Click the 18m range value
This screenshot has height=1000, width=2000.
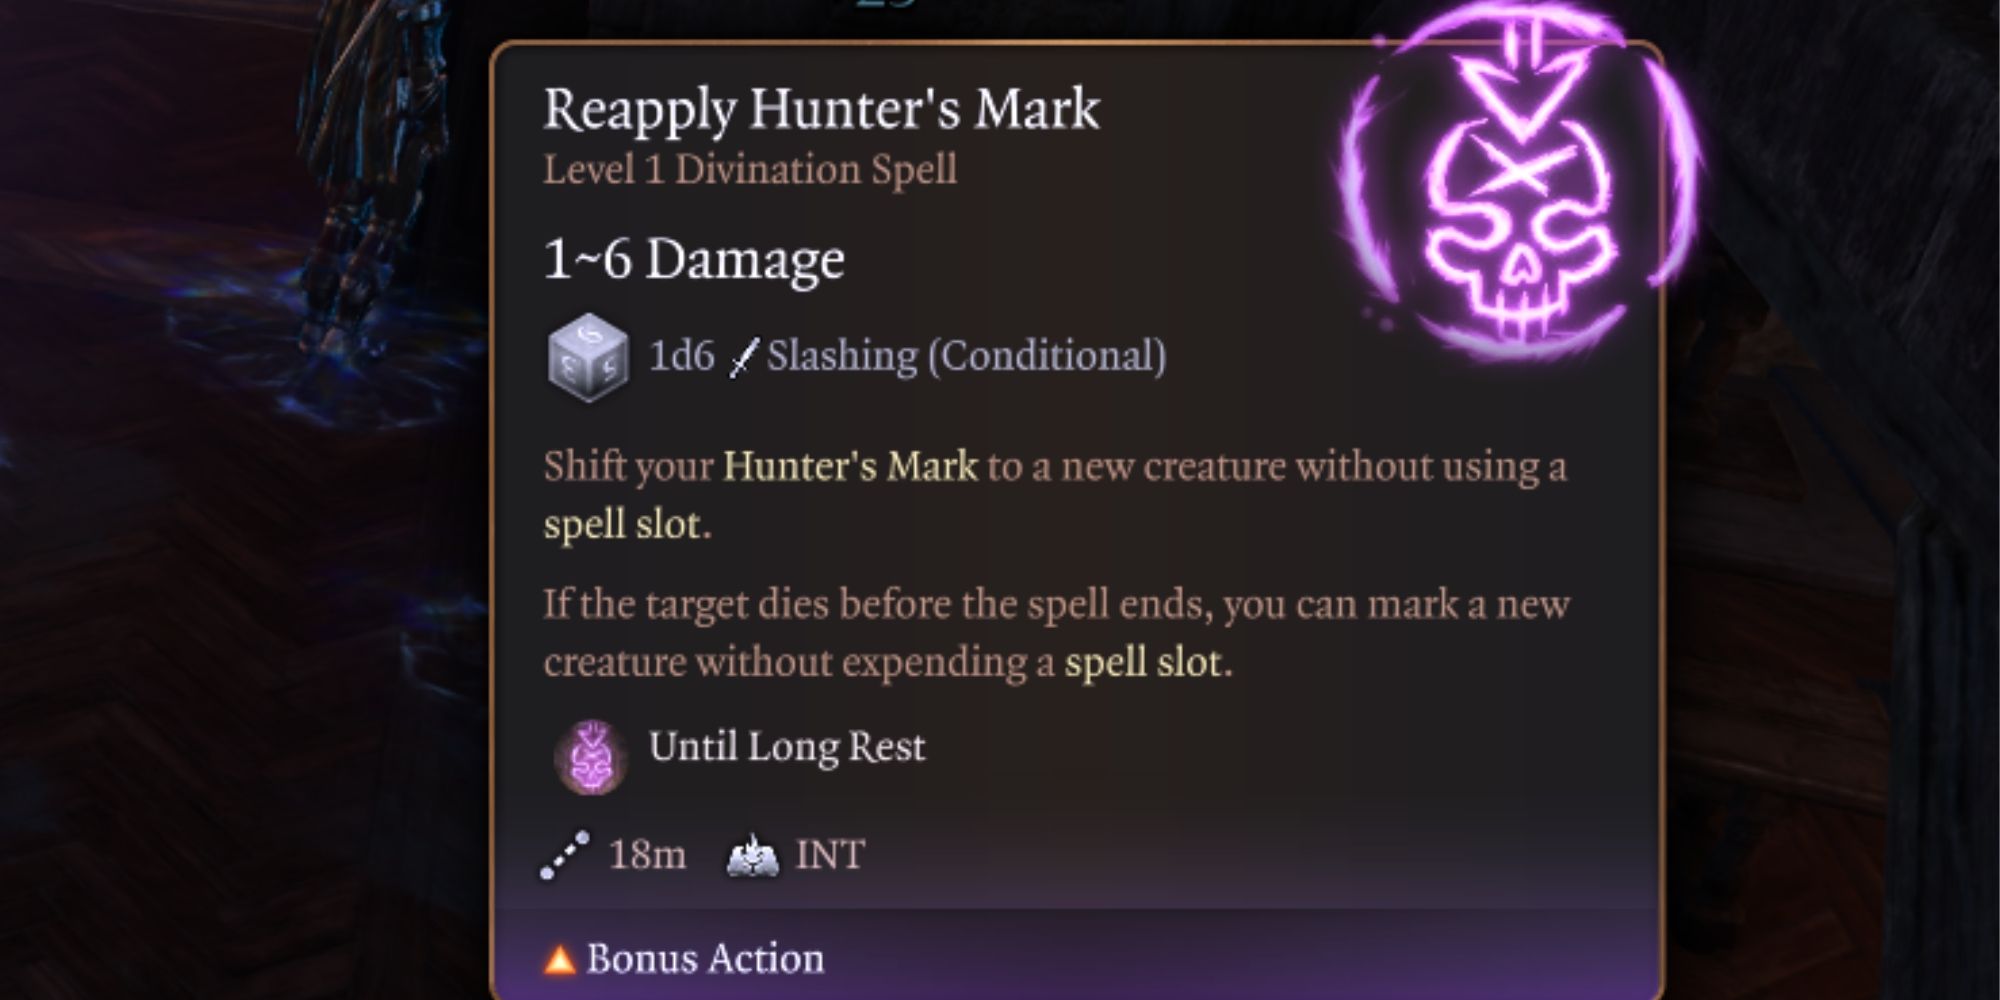click(x=647, y=855)
